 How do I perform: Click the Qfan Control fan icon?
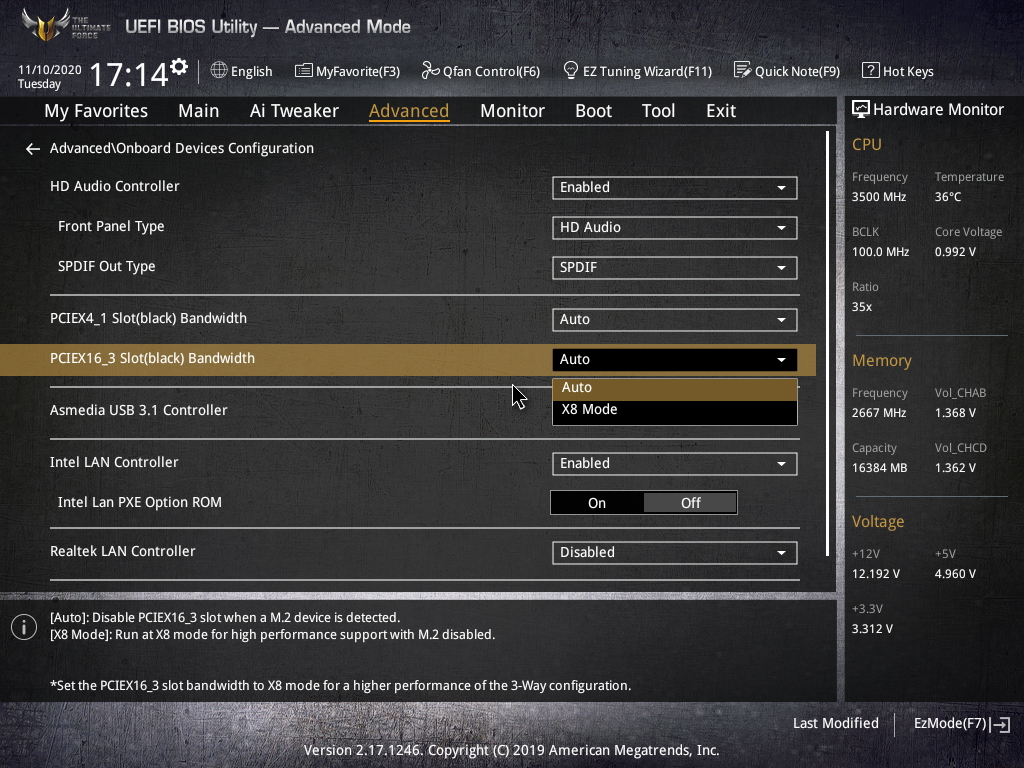pos(430,70)
